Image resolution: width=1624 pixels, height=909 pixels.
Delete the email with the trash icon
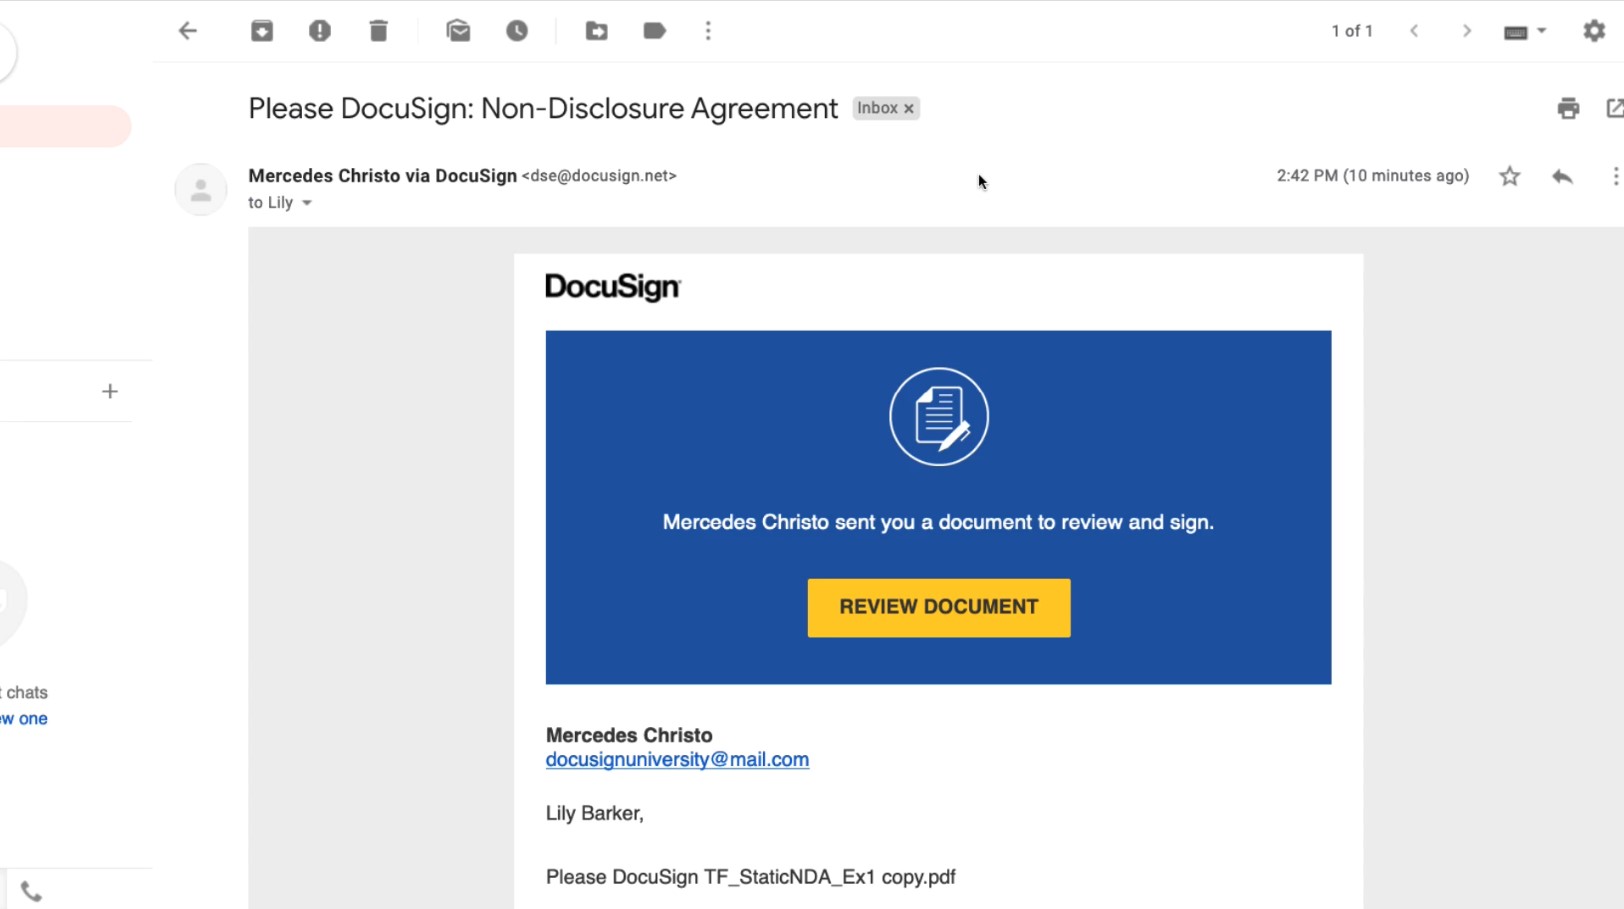[x=378, y=31]
